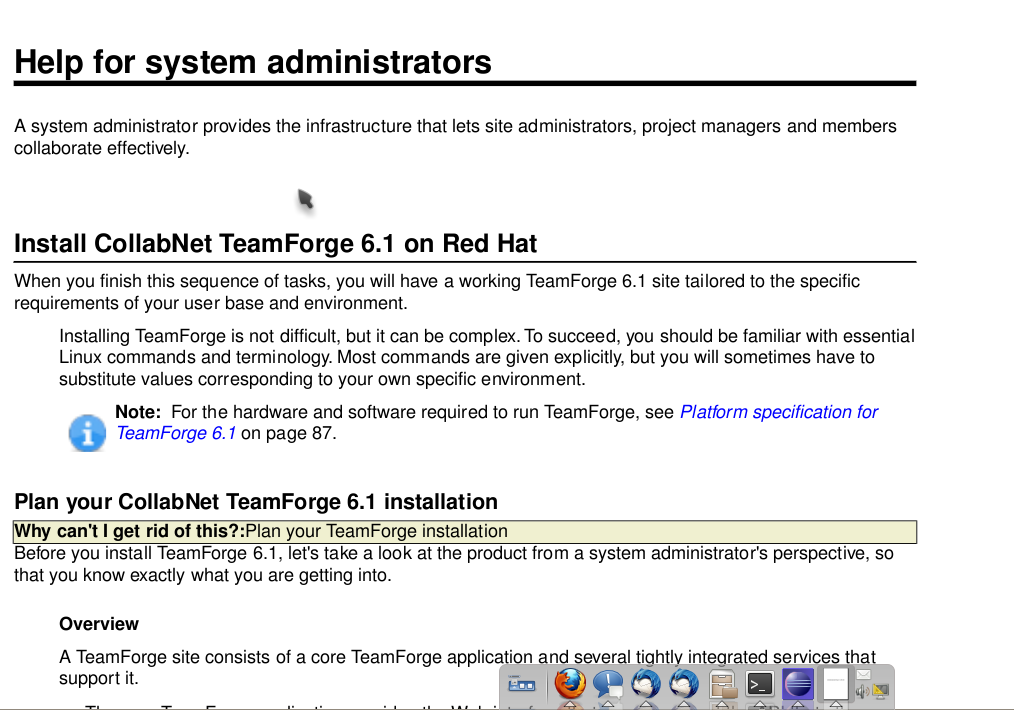Open the display settings tray icon
1014x710 pixels.
pos(880,691)
